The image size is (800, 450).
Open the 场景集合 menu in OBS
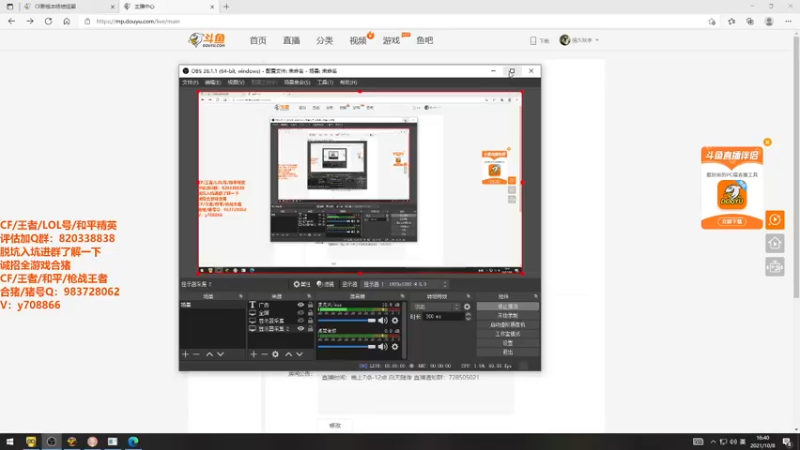(x=297, y=82)
